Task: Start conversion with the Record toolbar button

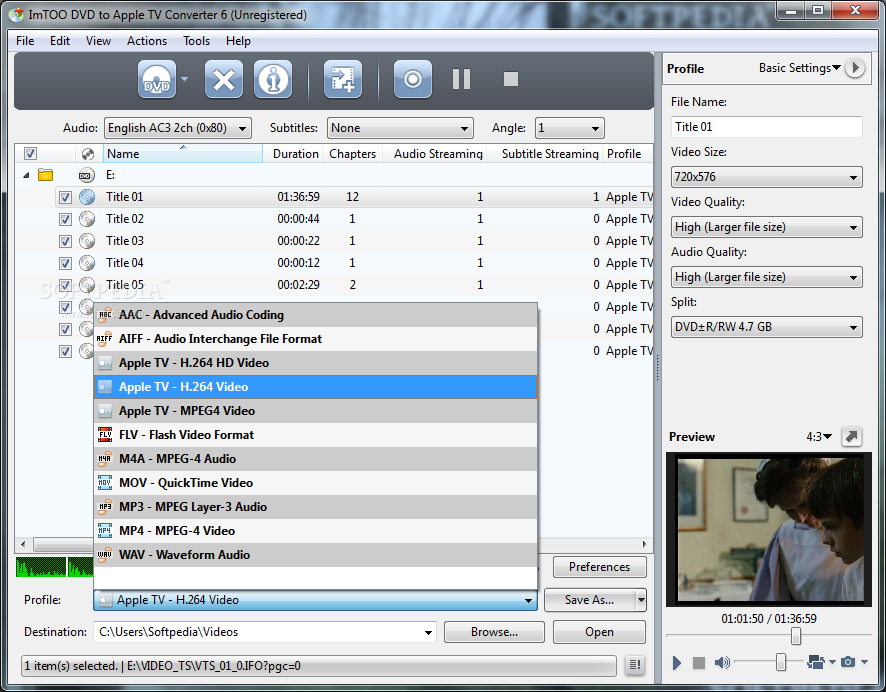Action: tap(412, 79)
